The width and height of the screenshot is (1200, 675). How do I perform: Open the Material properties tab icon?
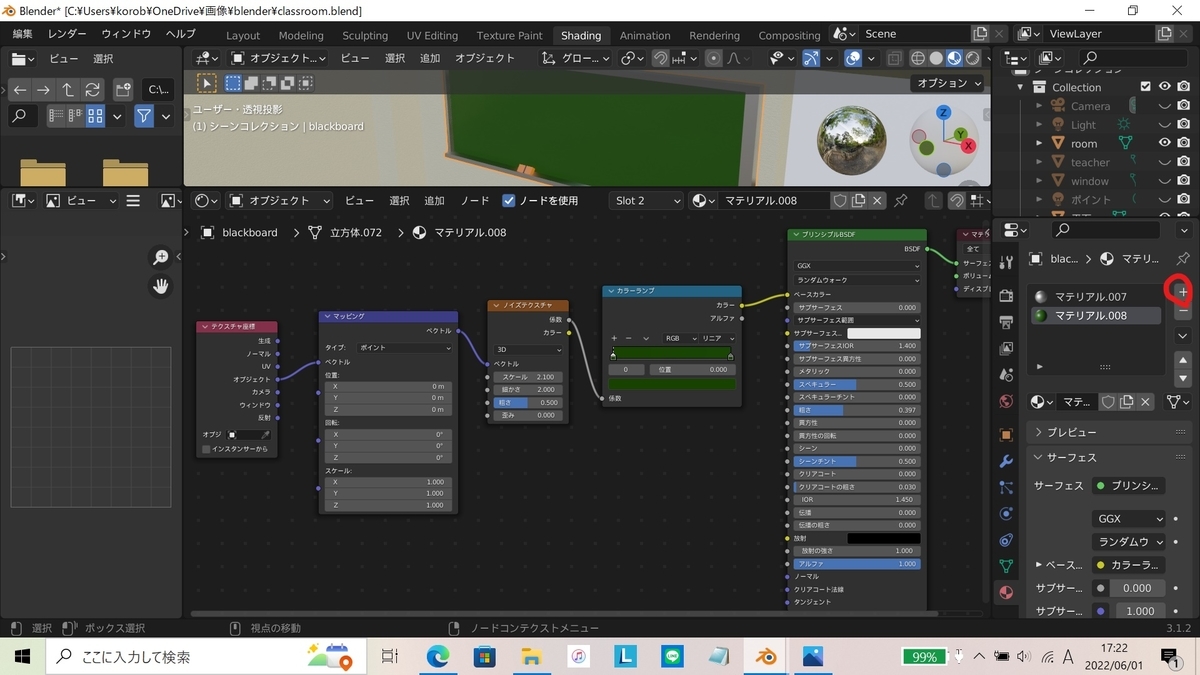click(x=1006, y=592)
